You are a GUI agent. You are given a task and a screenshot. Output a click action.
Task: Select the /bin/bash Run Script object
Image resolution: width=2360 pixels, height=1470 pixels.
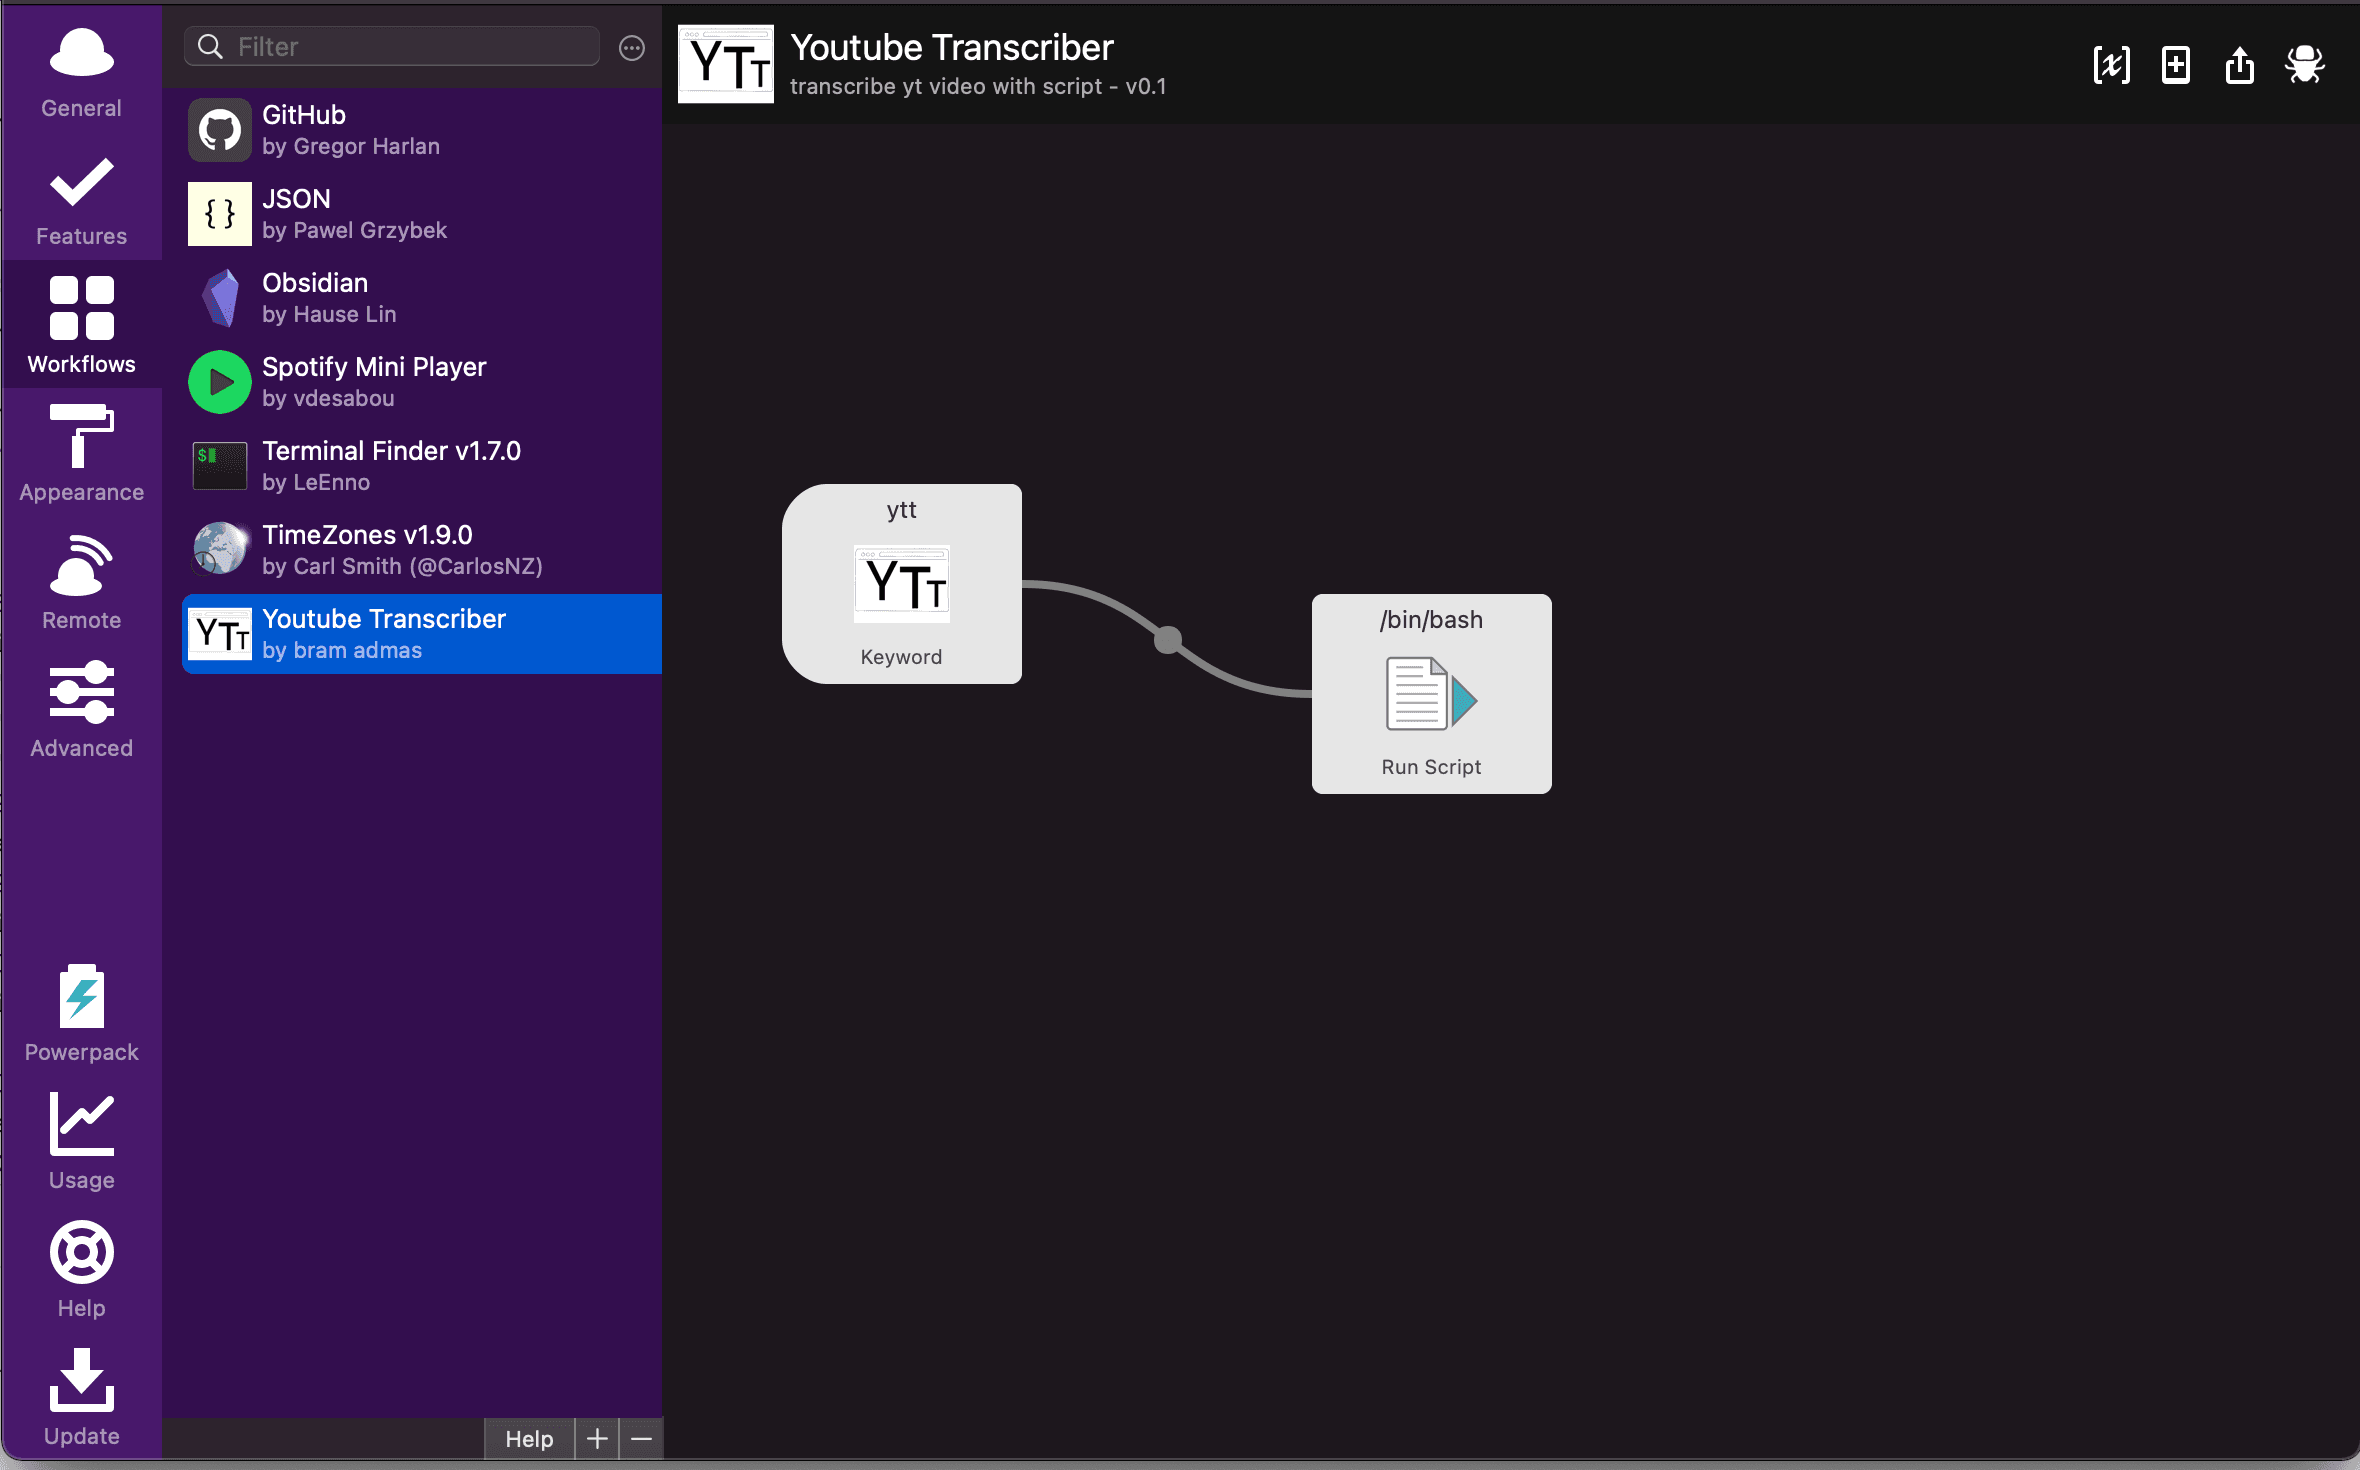point(1431,694)
